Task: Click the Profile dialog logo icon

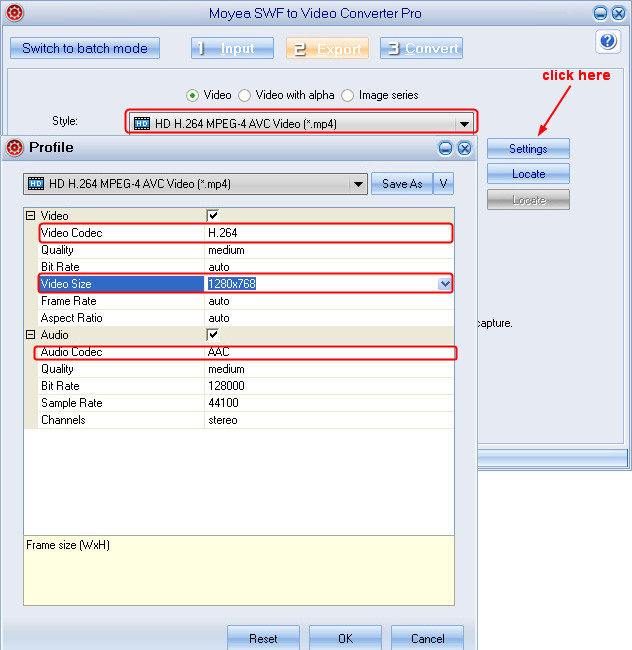Action: click(15, 148)
